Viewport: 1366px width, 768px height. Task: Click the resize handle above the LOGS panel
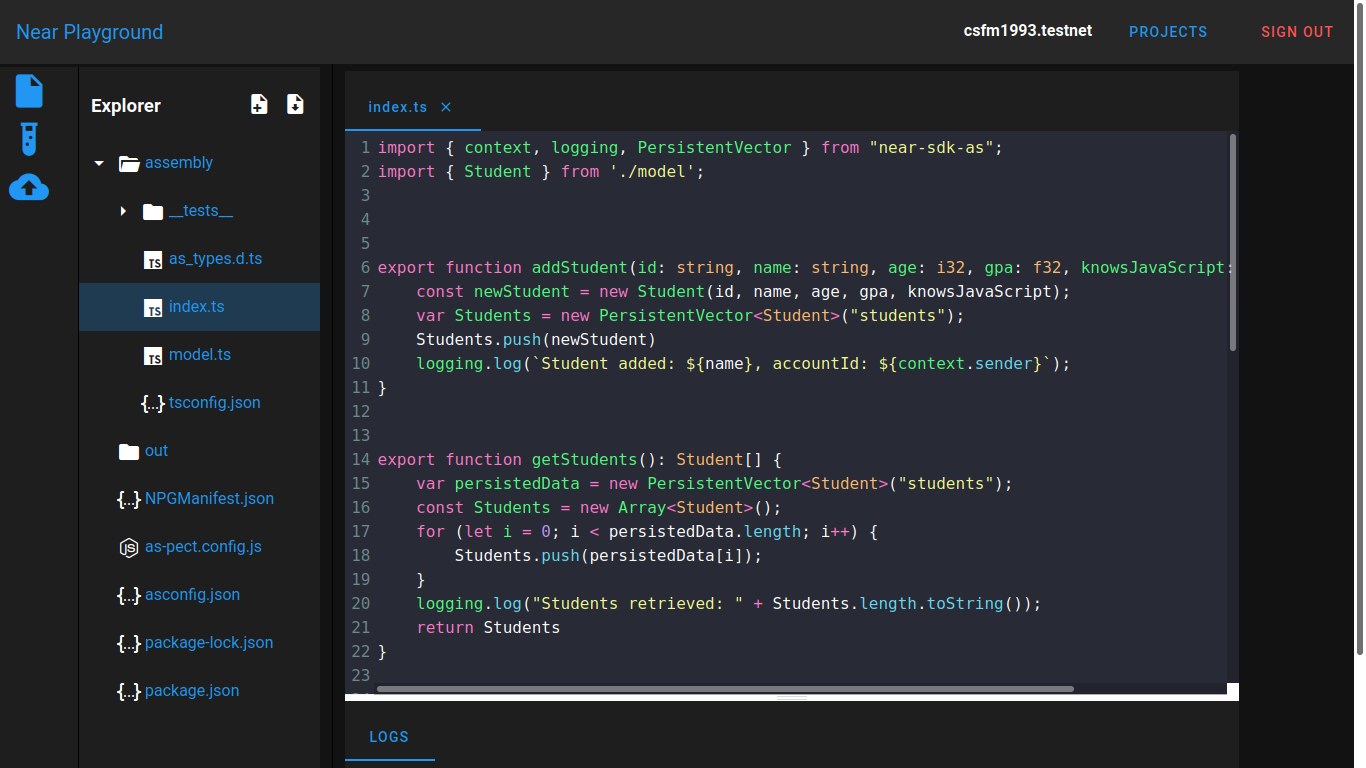tap(792, 698)
